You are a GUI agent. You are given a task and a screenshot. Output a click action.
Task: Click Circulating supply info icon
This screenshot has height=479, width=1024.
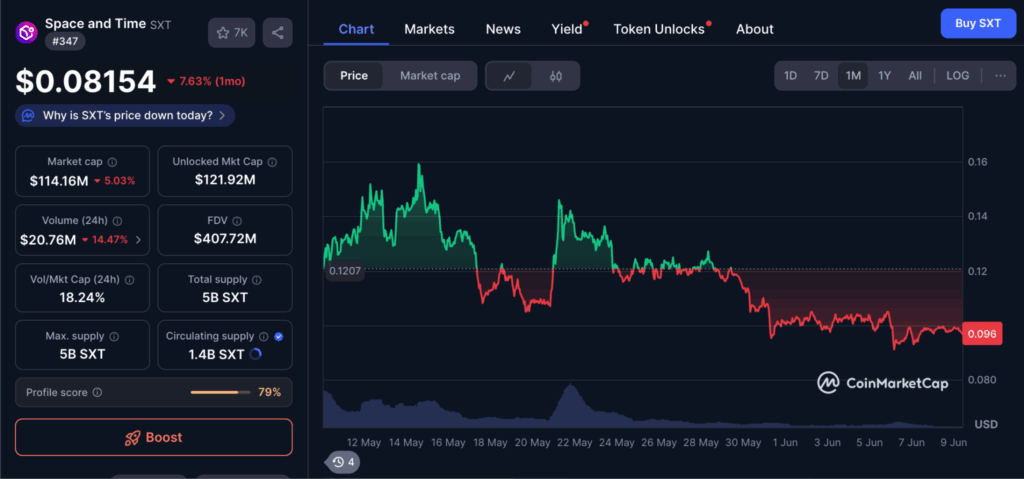(x=264, y=337)
